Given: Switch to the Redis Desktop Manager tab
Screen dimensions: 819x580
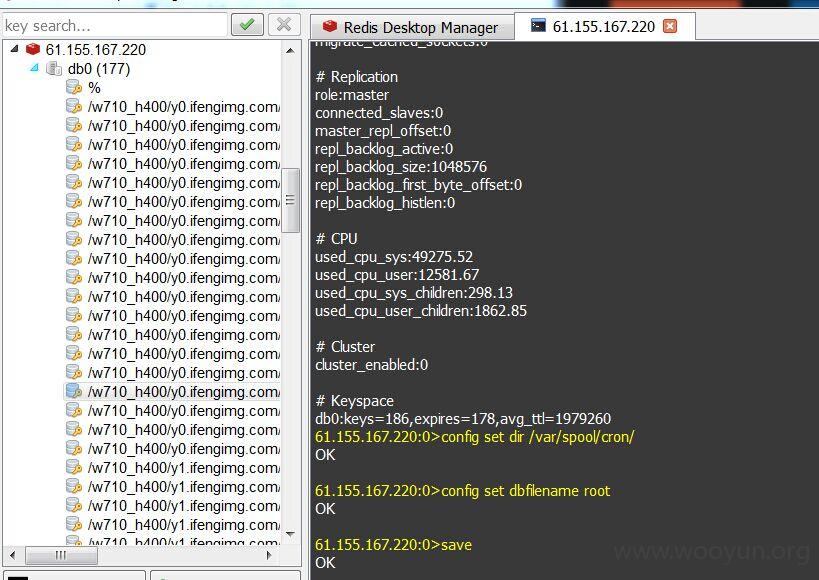Looking at the screenshot, I should (412, 27).
